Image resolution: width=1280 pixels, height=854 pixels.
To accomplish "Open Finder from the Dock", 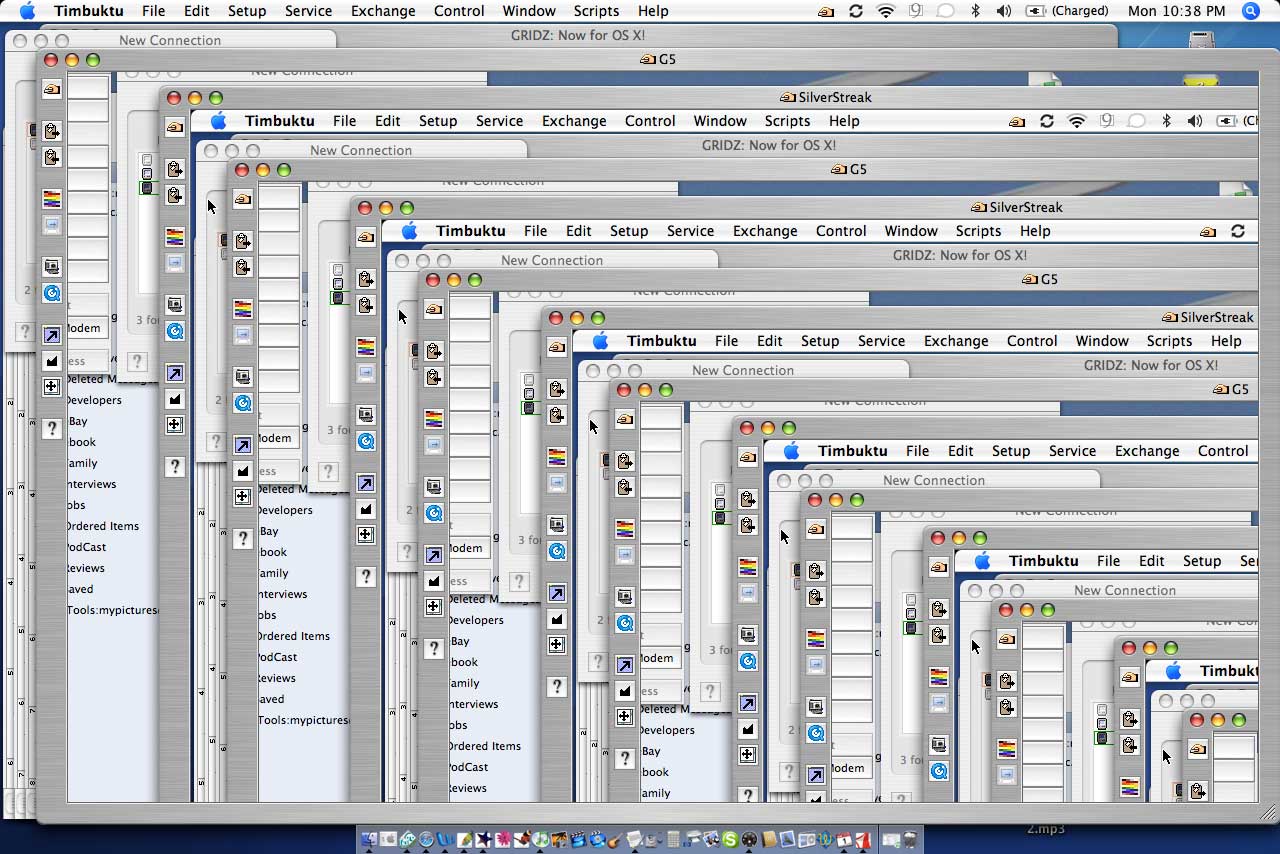I will click(x=368, y=840).
